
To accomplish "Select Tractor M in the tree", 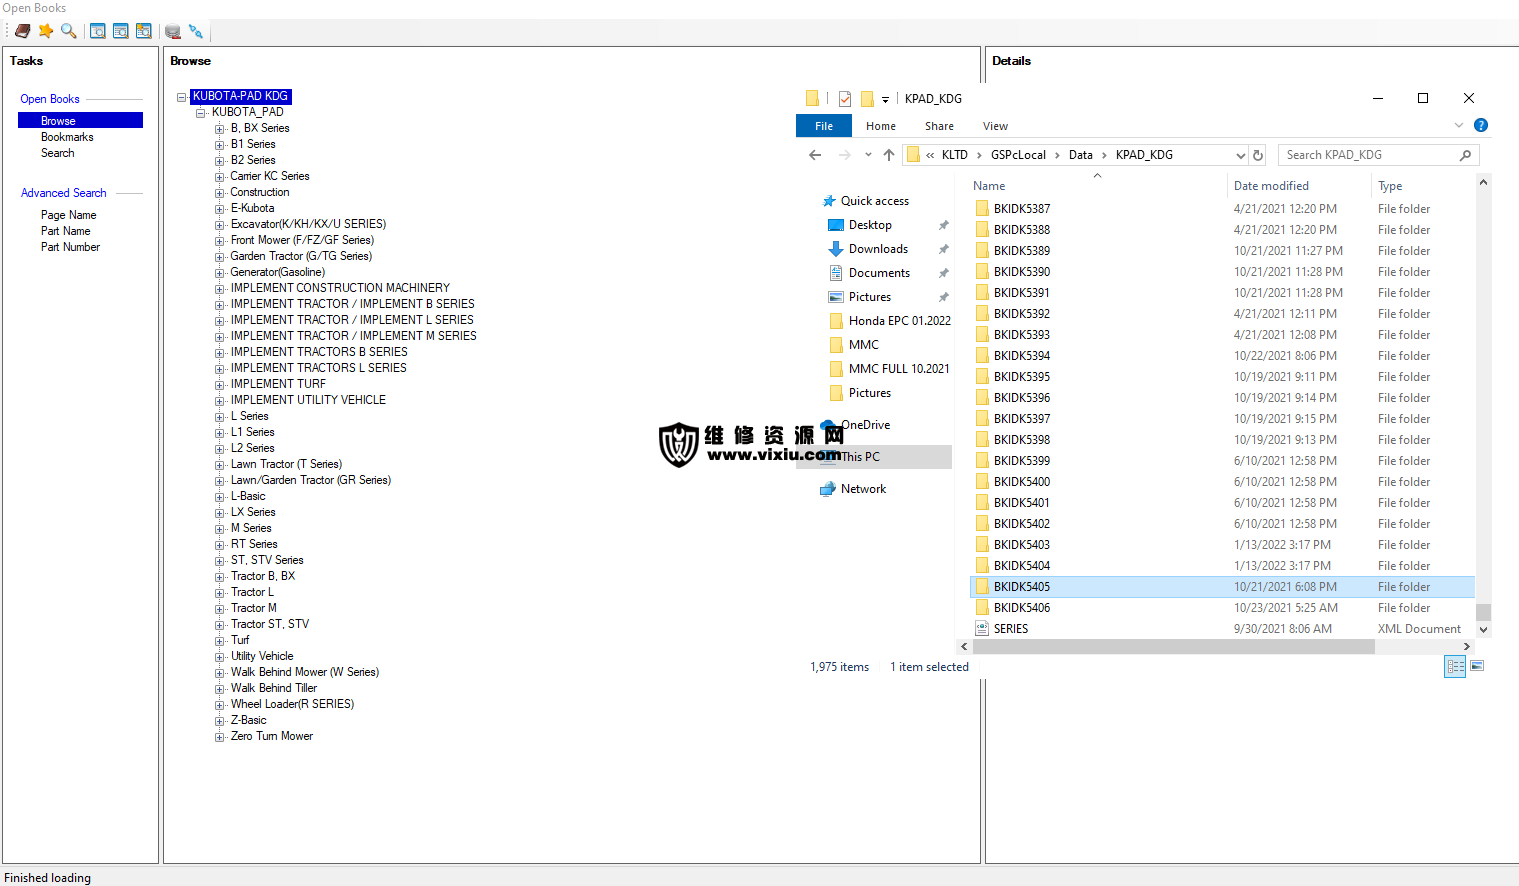I will click(254, 608).
